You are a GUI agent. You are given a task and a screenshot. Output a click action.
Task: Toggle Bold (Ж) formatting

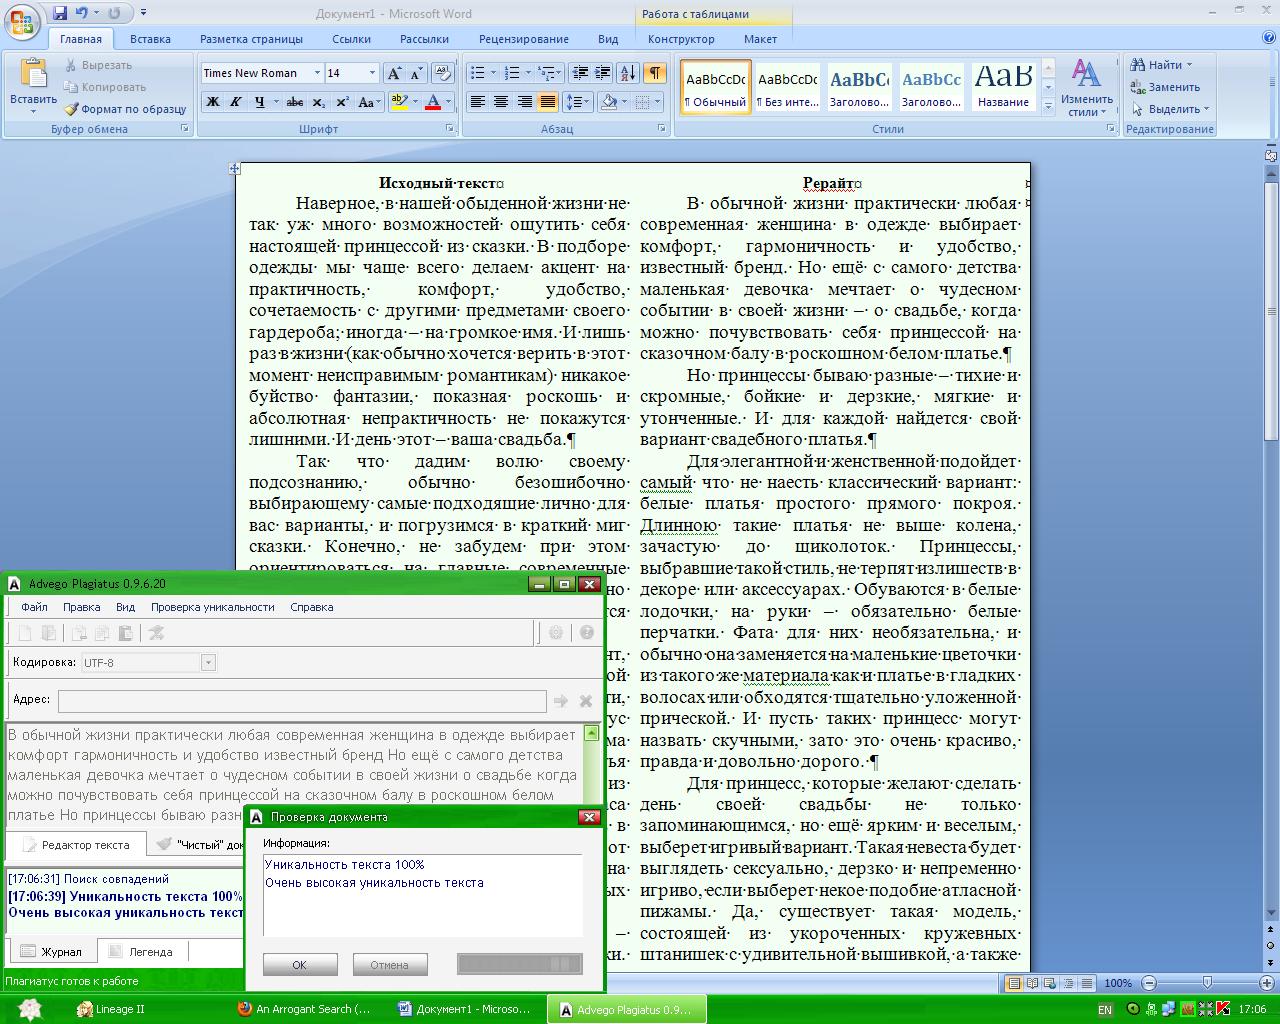[x=212, y=102]
